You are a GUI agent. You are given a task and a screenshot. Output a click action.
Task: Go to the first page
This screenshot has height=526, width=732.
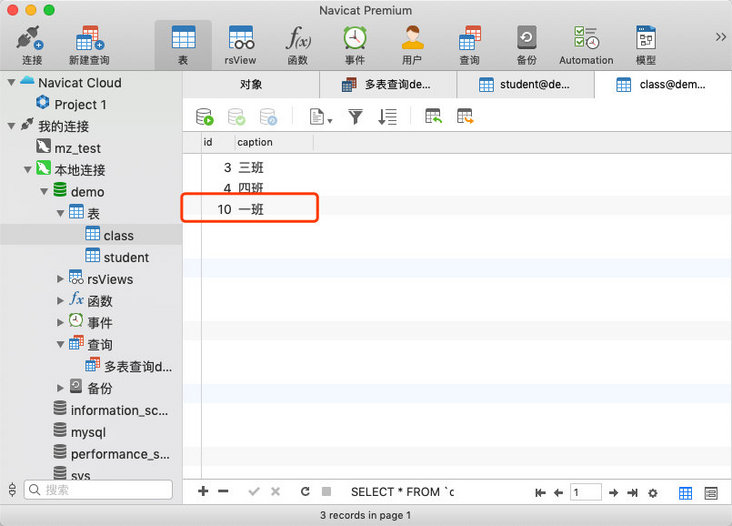click(540, 492)
